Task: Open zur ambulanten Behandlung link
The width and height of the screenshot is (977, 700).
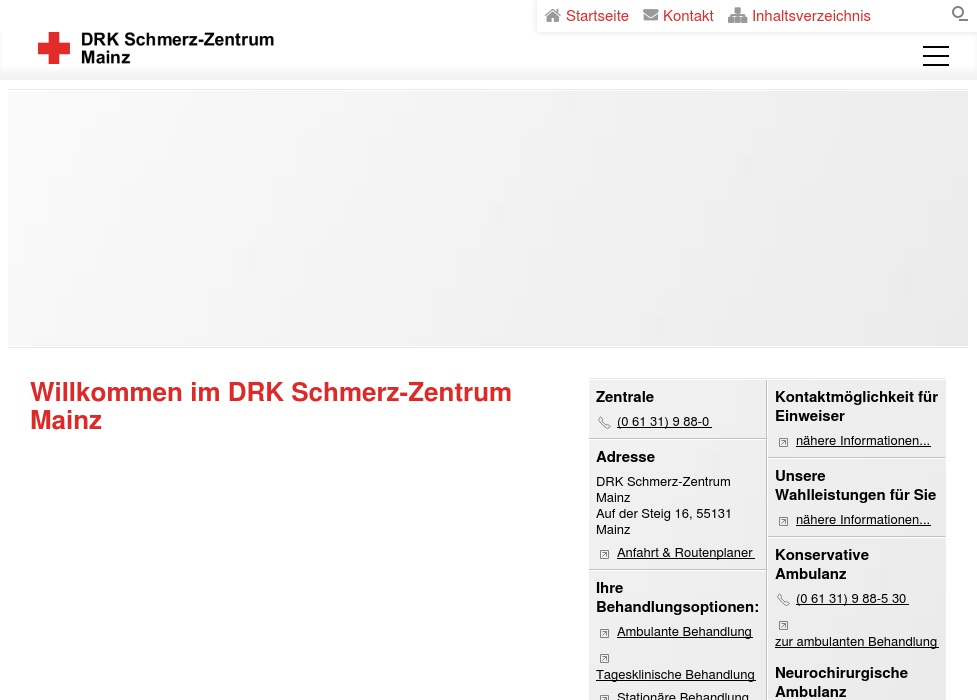Action: [x=856, y=641]
